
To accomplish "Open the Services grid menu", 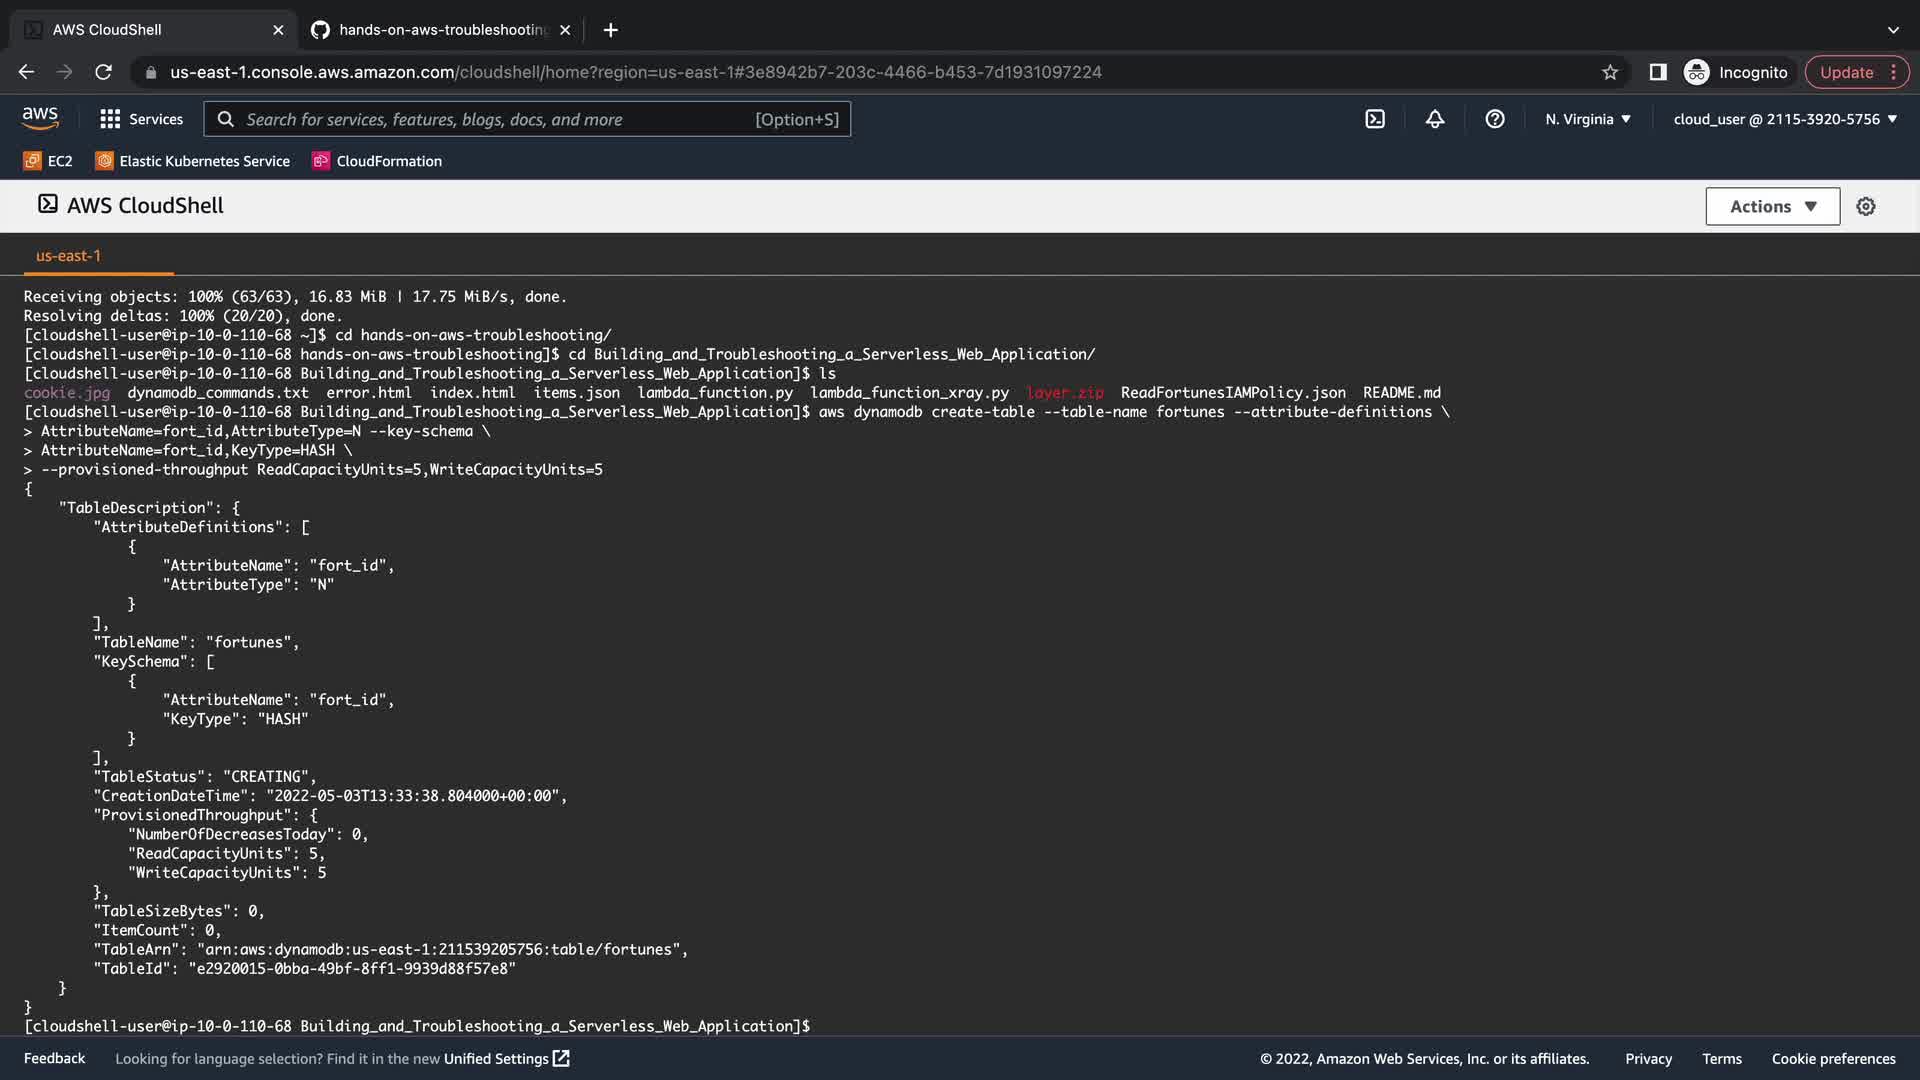I will click(141, 119).
